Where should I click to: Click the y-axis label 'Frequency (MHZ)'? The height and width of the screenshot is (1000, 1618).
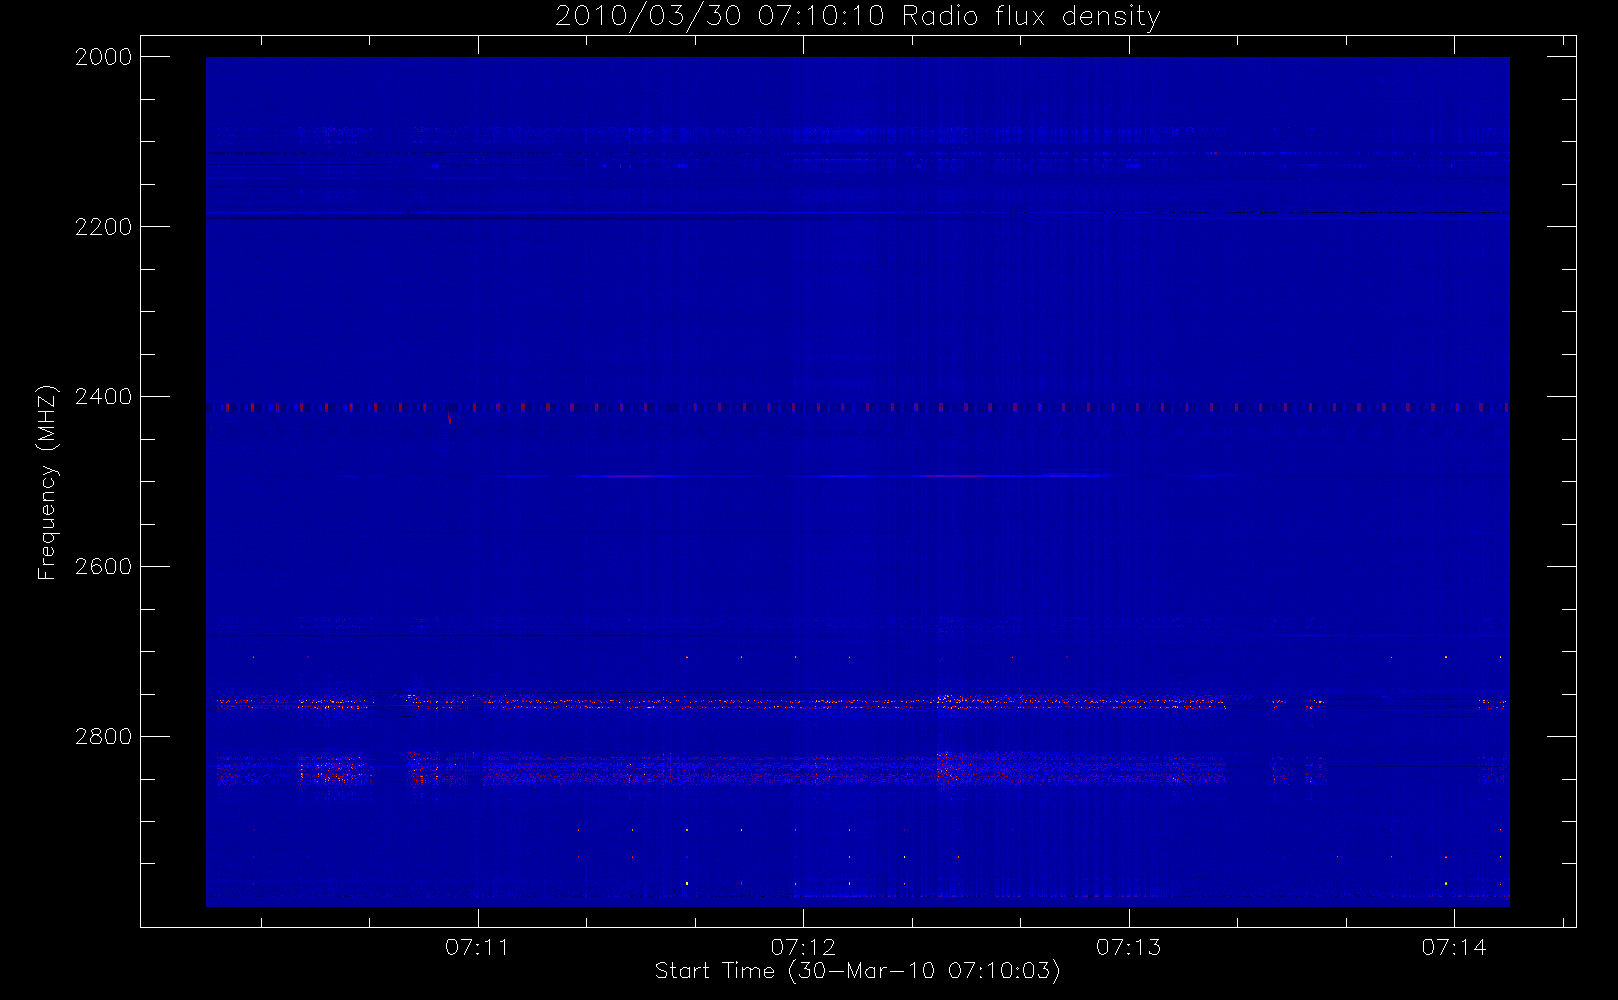pos(47,482)
